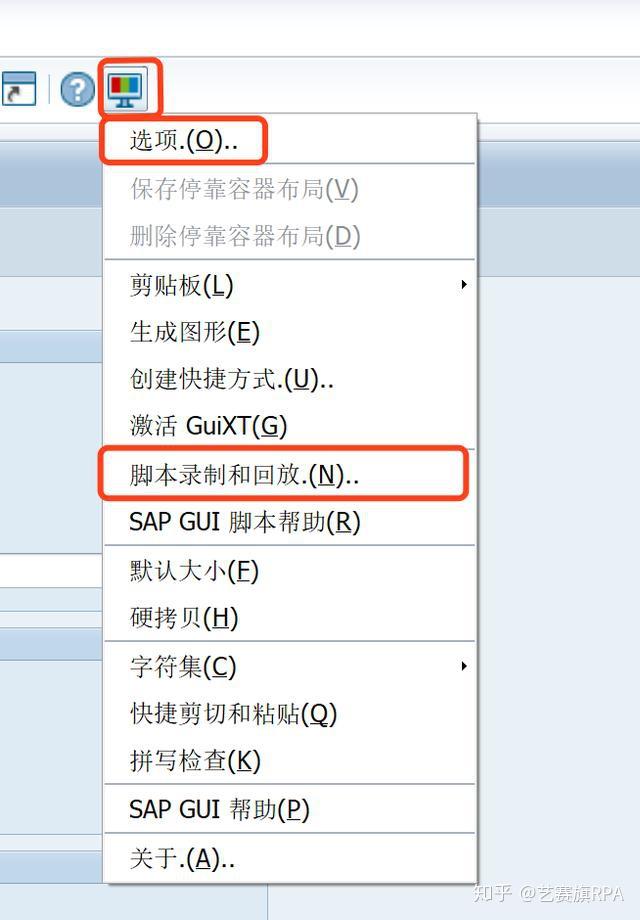Viewport: 640px width, 920px height.
Task: Click the Customize Local Layout monitor icon
Action: (126, 89)
